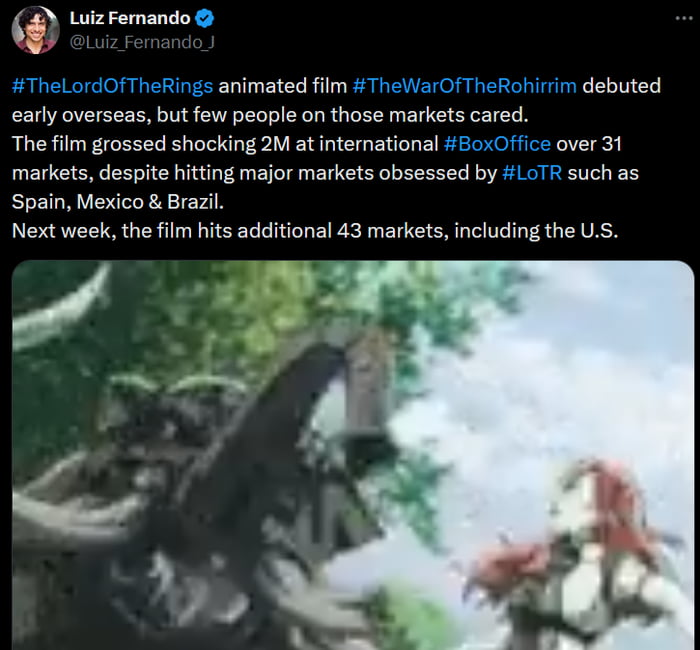Open the #TheLordOfTheRings hashtag

[x=112, y=86]
